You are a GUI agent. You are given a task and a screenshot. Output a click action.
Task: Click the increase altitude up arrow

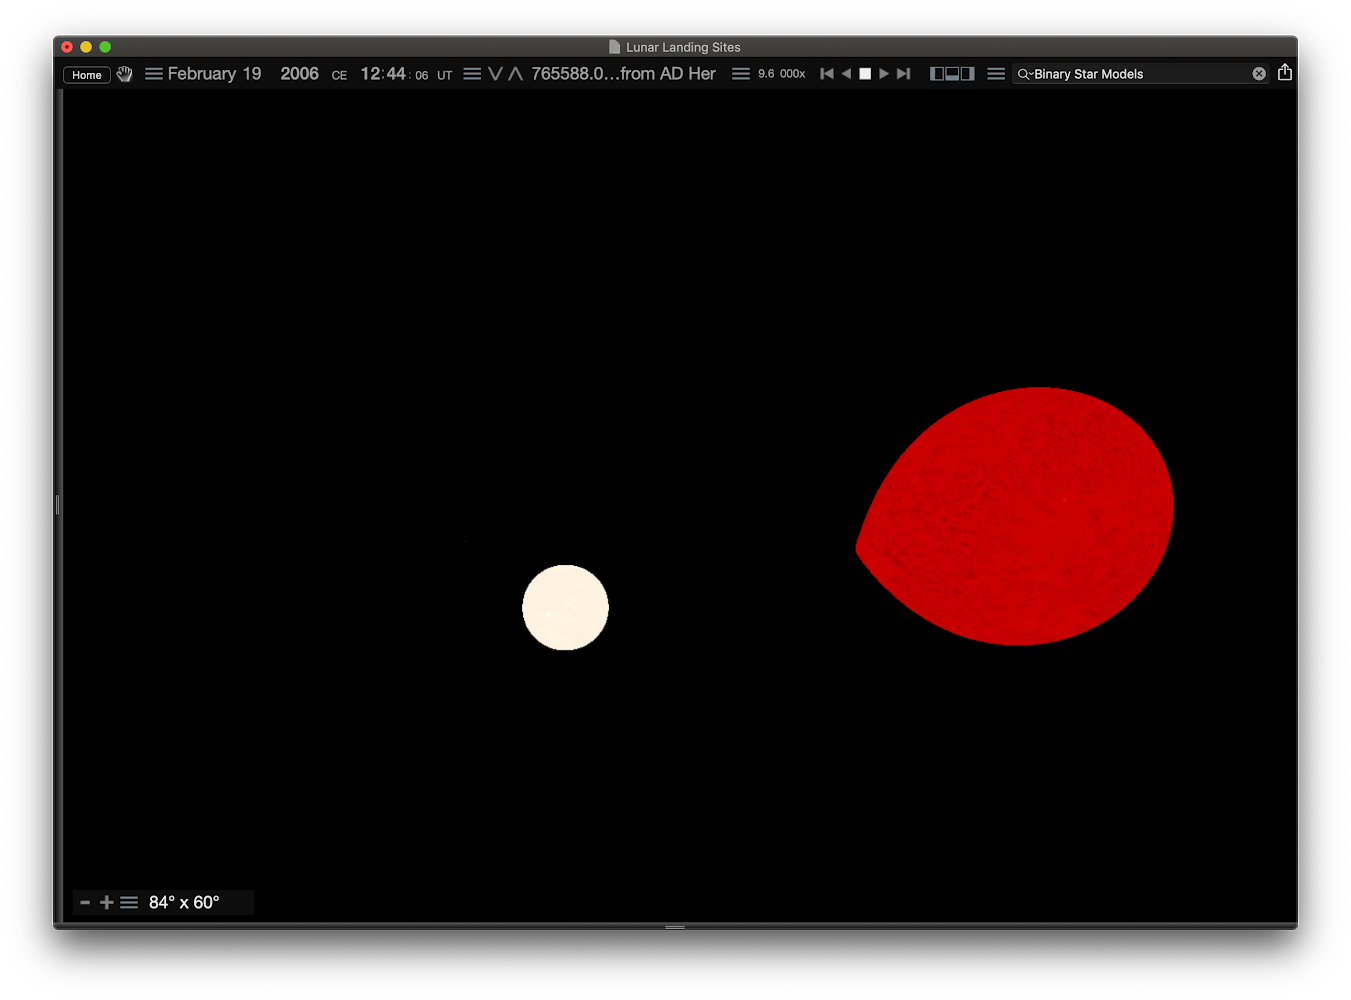pos(516,74)
